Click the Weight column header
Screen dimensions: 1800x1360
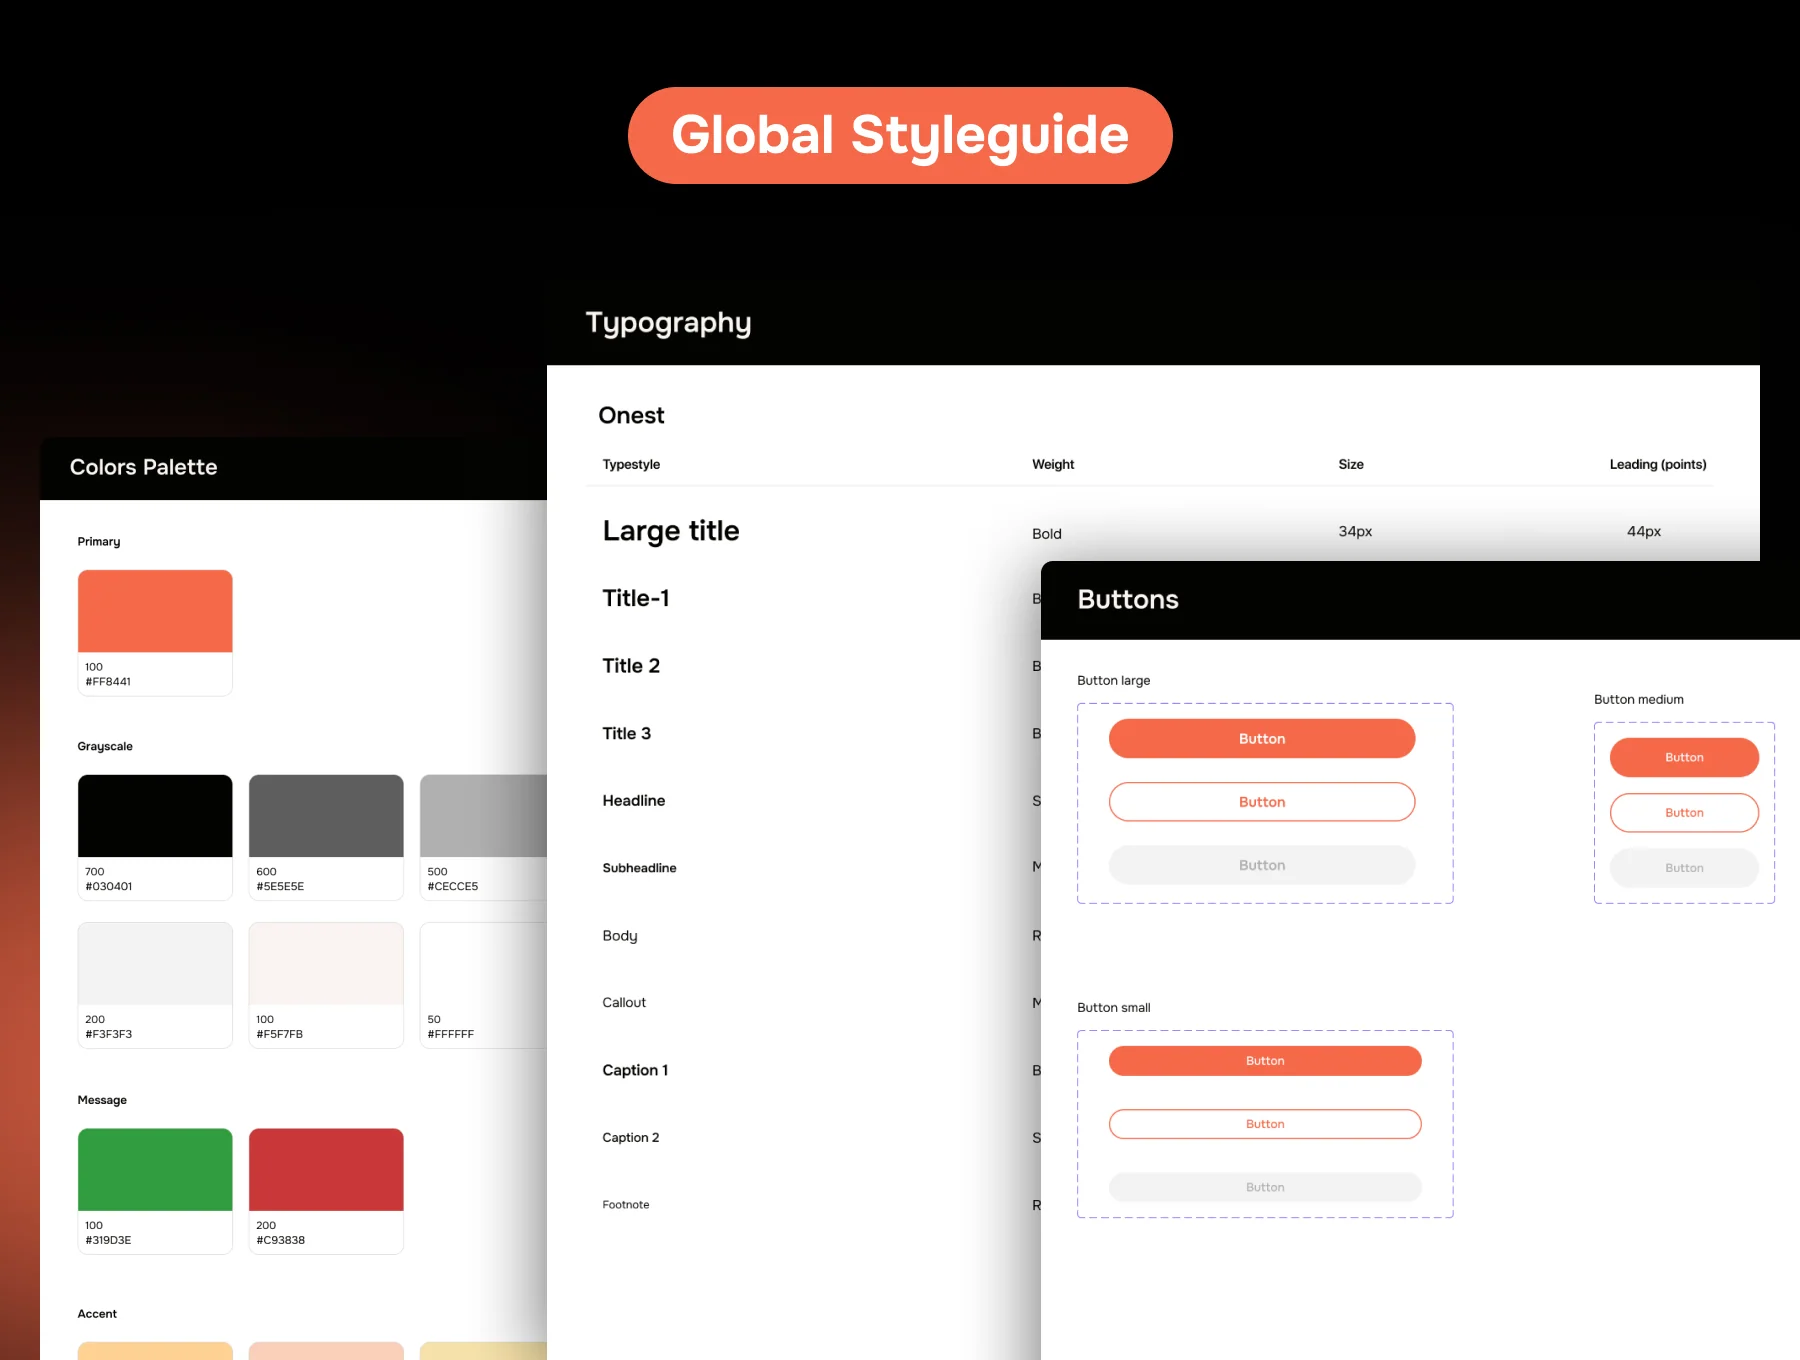point(1053,464)
